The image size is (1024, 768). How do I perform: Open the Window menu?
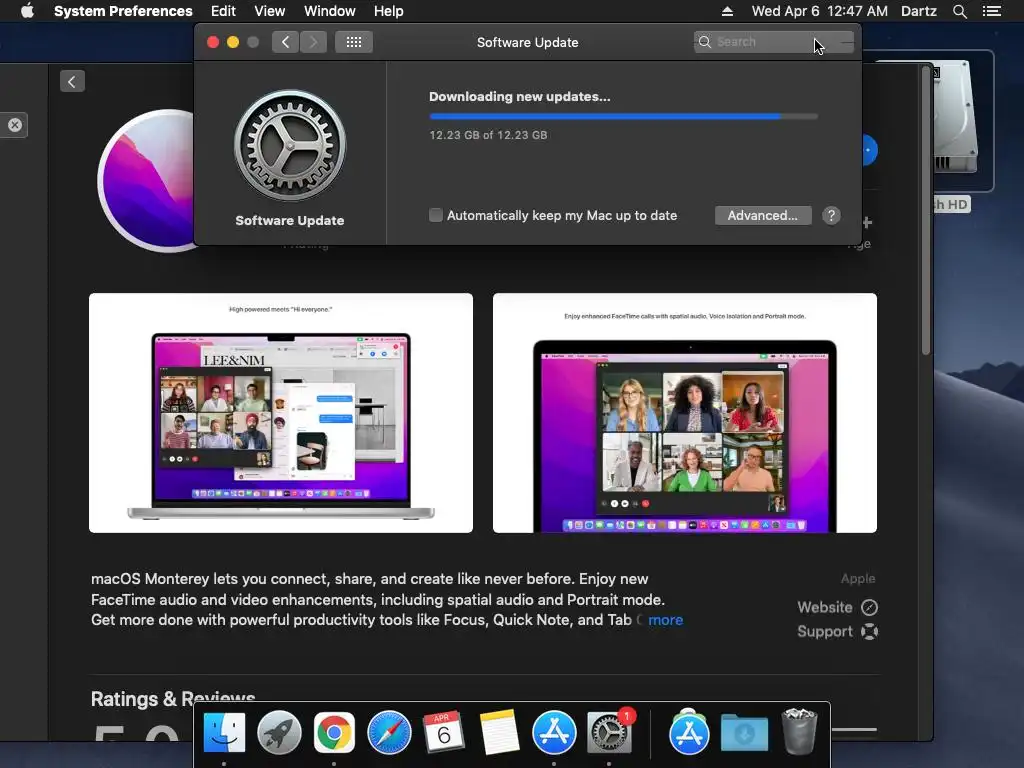point(329,11)
